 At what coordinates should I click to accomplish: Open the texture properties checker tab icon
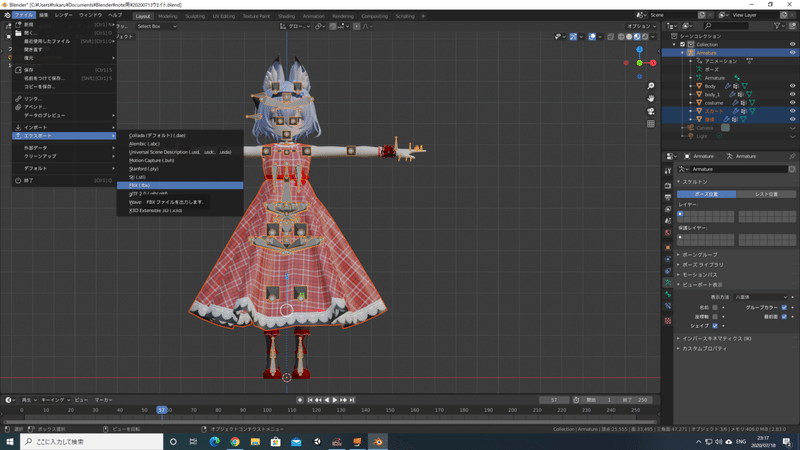pos(668,321)
